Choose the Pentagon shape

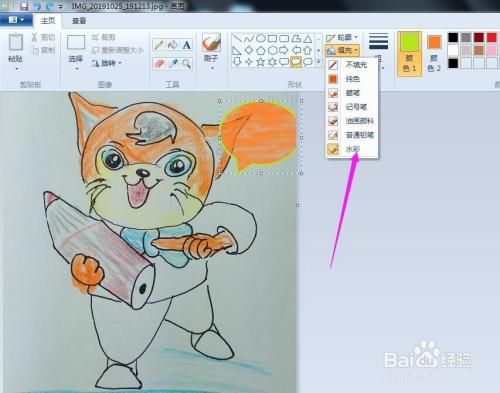tap(261, 51)
